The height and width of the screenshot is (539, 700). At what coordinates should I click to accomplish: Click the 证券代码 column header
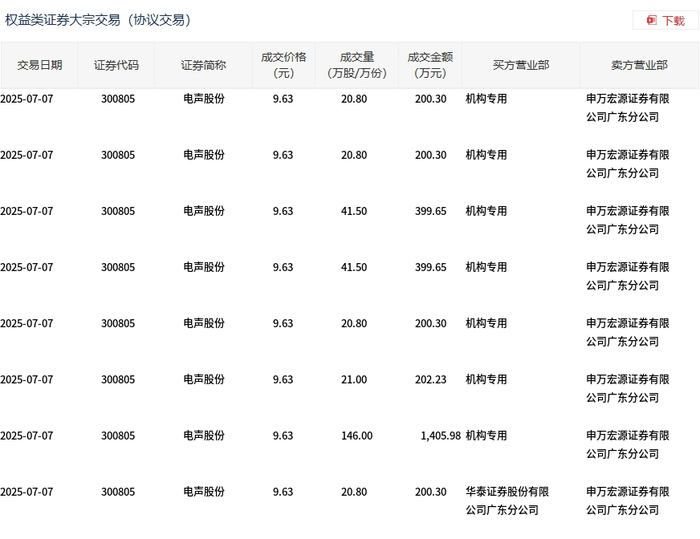(117, 65)
